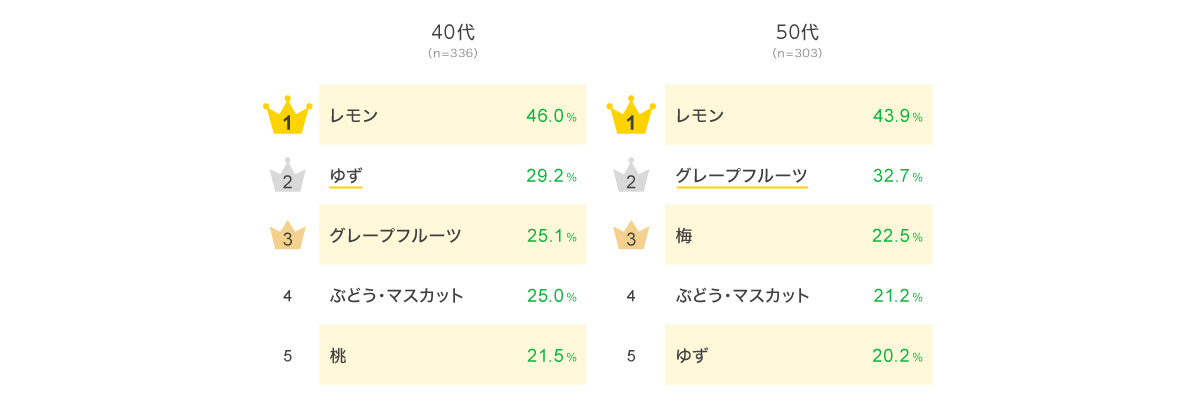
Task: Click the silver rank 2 crown under 50代
Action: pyautogui.click(x=631, y=175)
